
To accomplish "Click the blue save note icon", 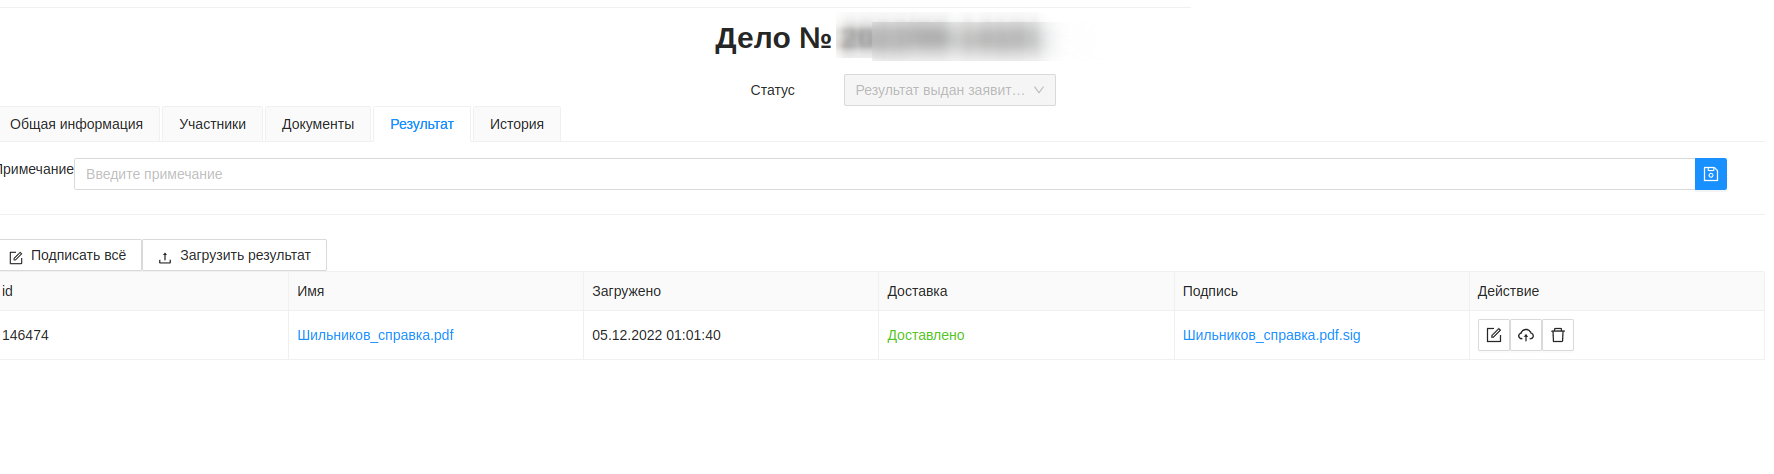I will tap(1710, 174).
